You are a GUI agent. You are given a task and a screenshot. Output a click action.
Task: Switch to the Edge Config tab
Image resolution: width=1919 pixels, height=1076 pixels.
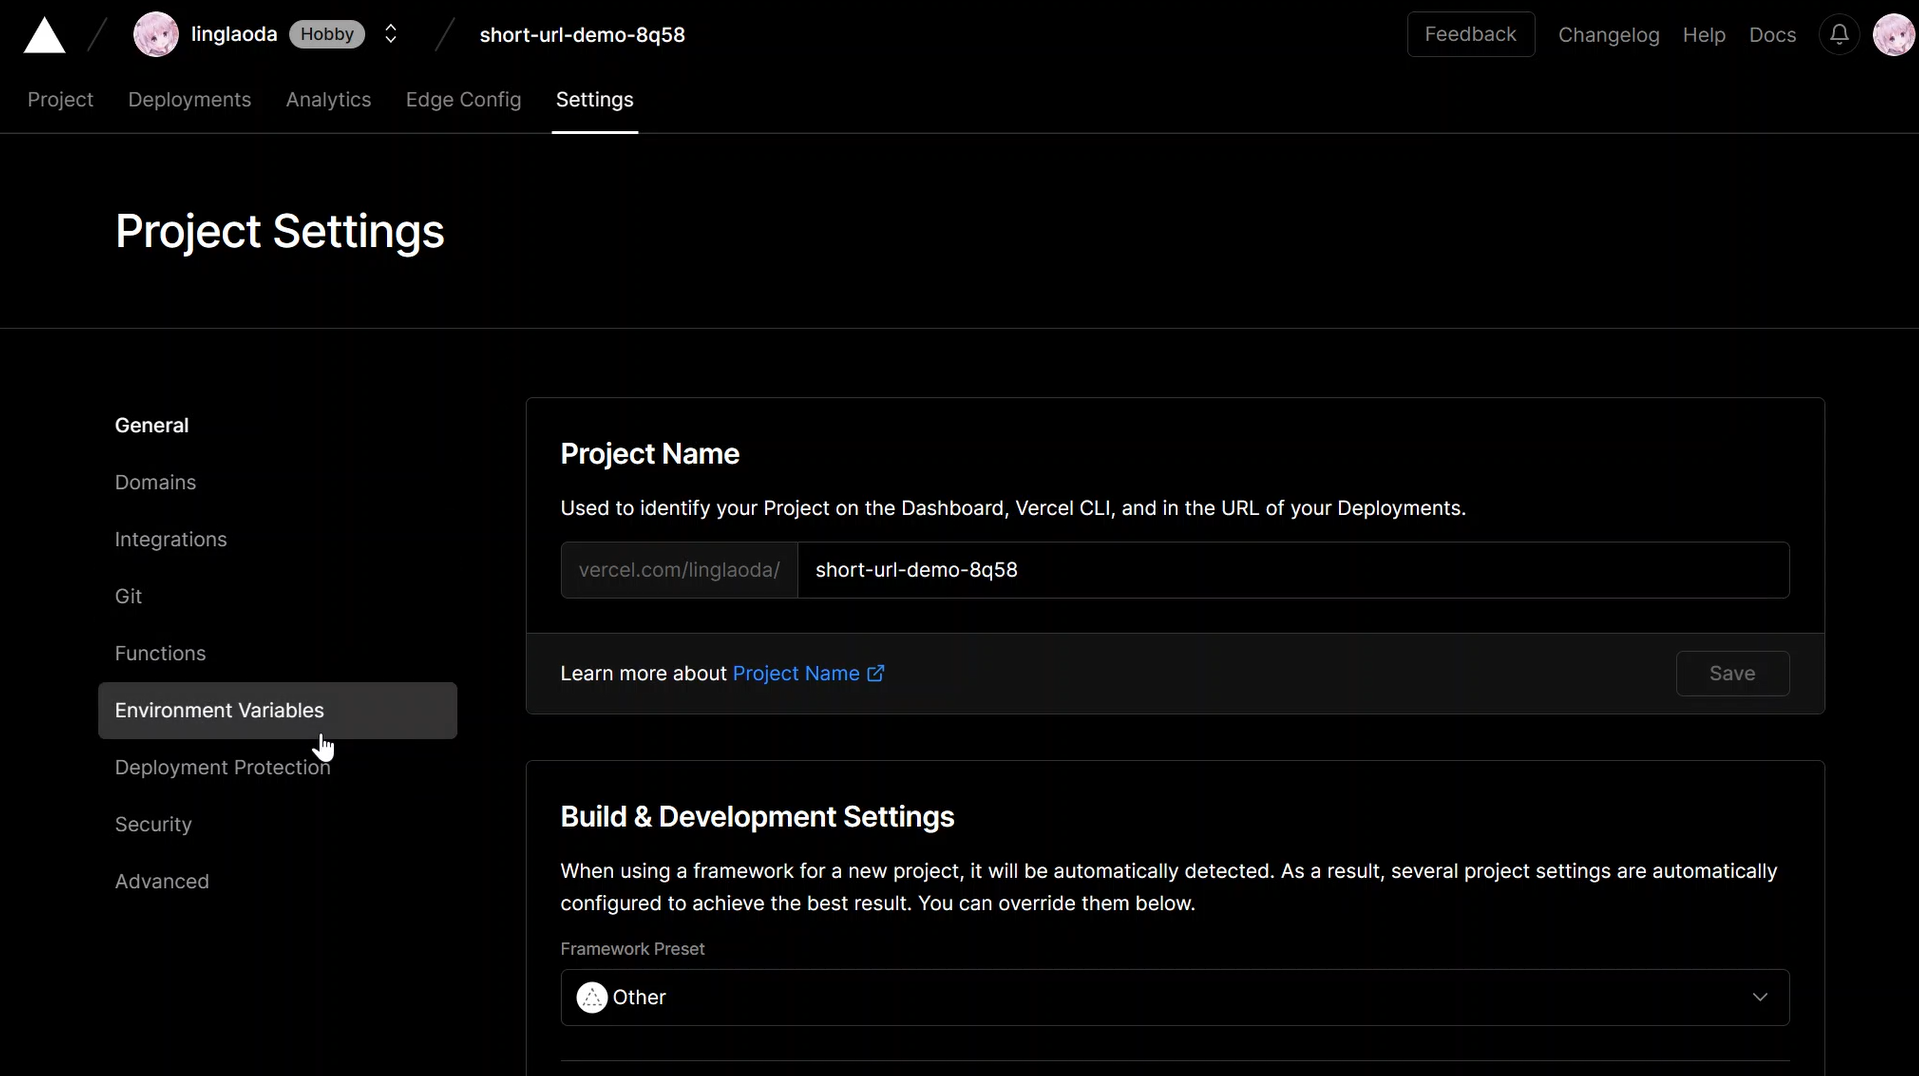click(x=463, y=100)
